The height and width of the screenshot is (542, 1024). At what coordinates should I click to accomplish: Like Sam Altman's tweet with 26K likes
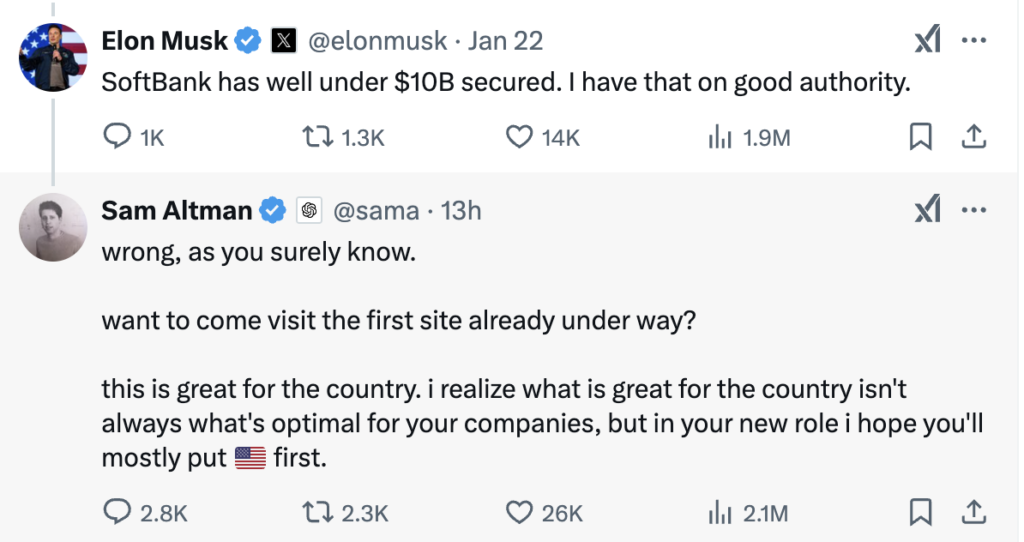click(x=519, y=513)
